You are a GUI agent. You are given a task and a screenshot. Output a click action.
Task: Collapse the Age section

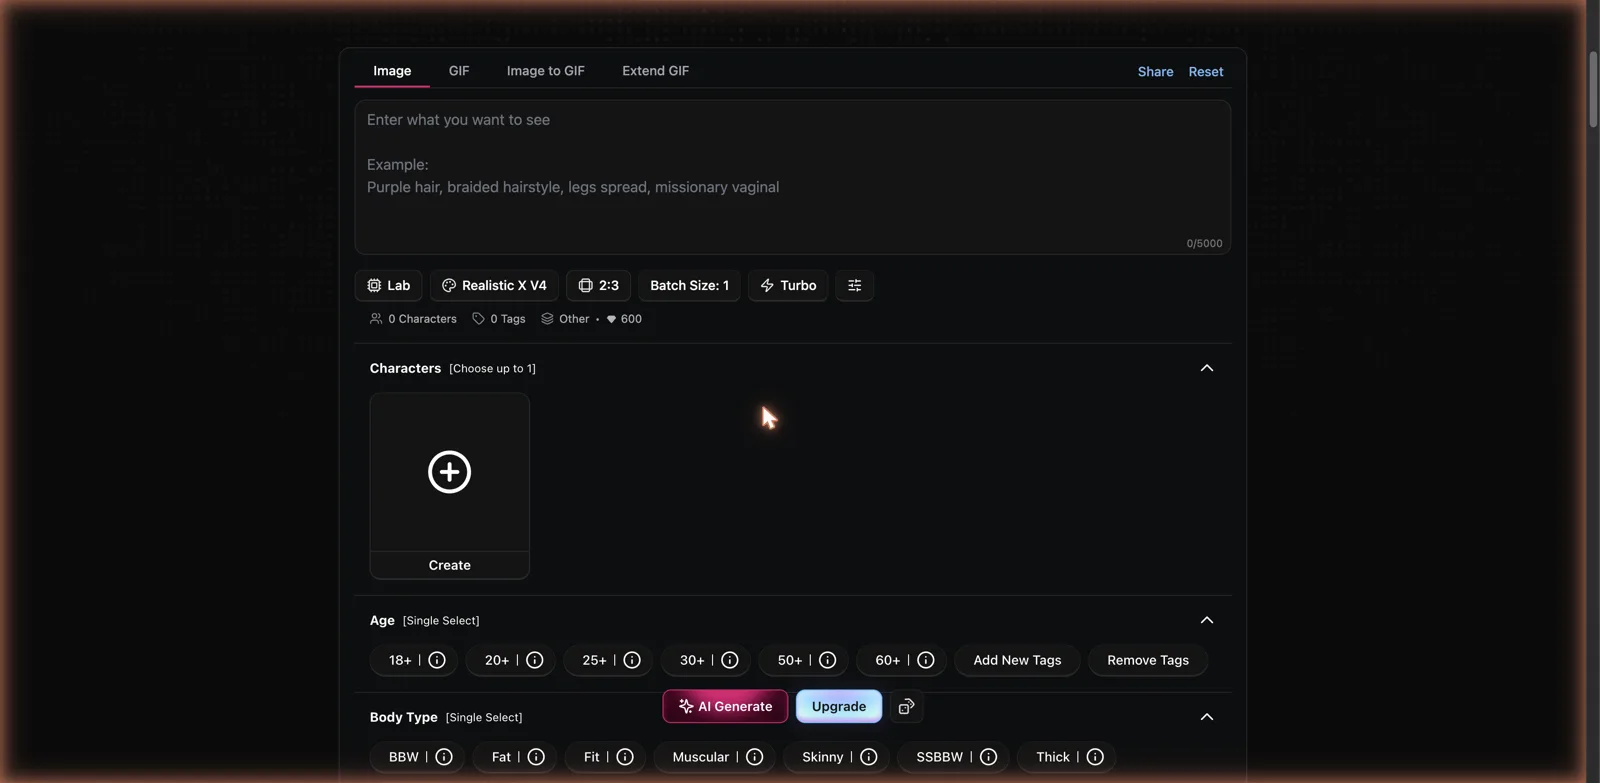(x=1207, y=620)
